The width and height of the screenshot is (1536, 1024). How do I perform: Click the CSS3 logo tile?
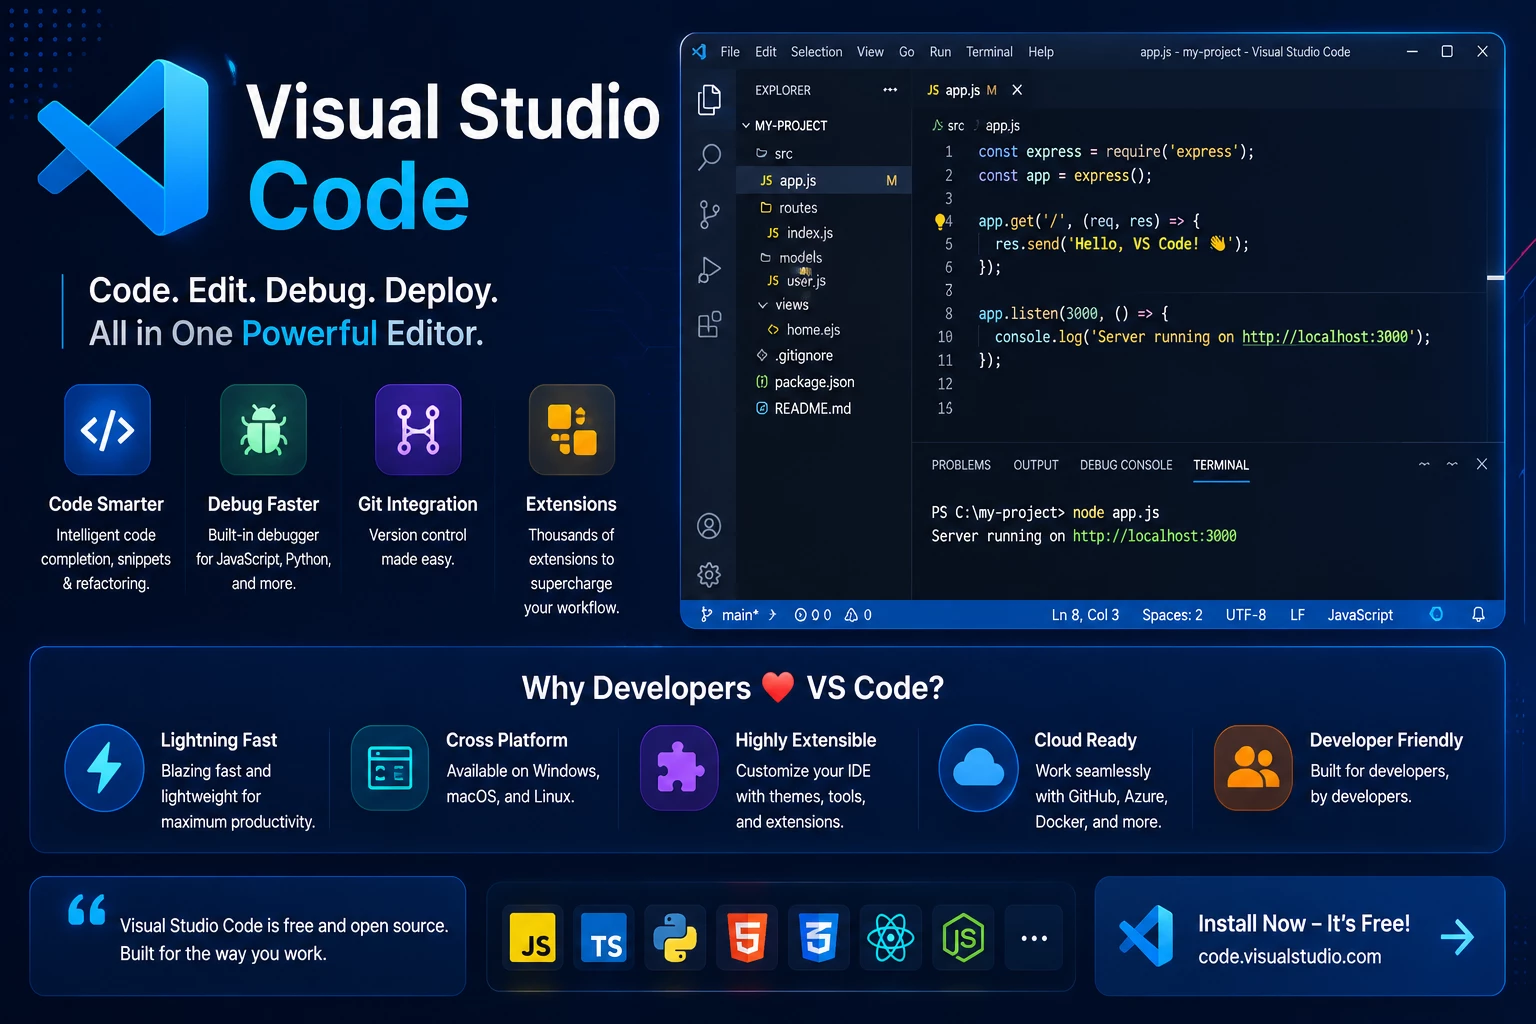pyautogui.click(x=819, y=937)
